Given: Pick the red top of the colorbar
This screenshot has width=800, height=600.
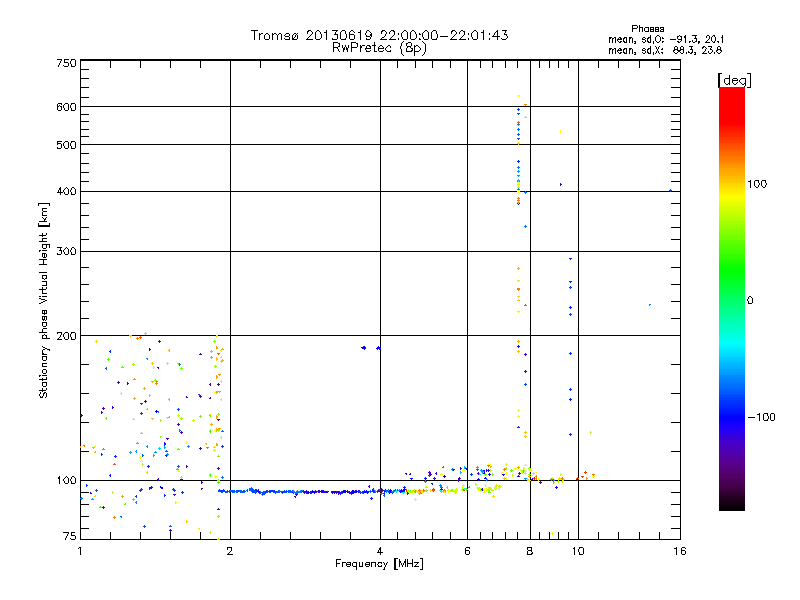Looking at the screenshot, I should [732, 93].
